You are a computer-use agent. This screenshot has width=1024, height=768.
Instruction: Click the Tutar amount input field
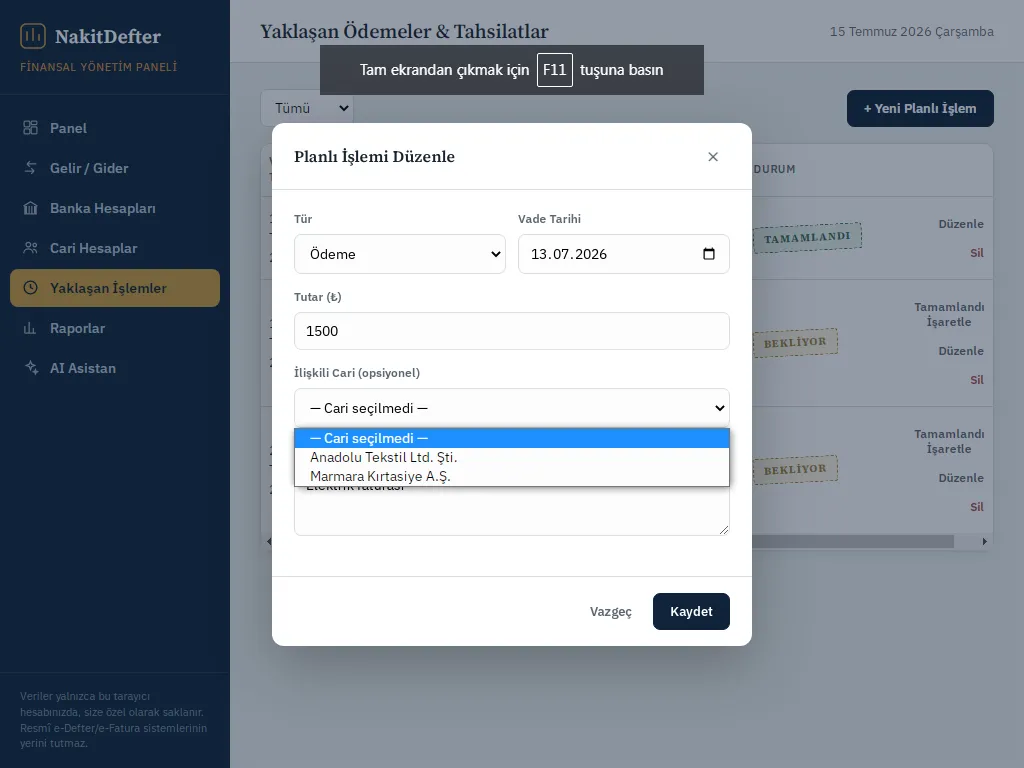click(512, 331)
